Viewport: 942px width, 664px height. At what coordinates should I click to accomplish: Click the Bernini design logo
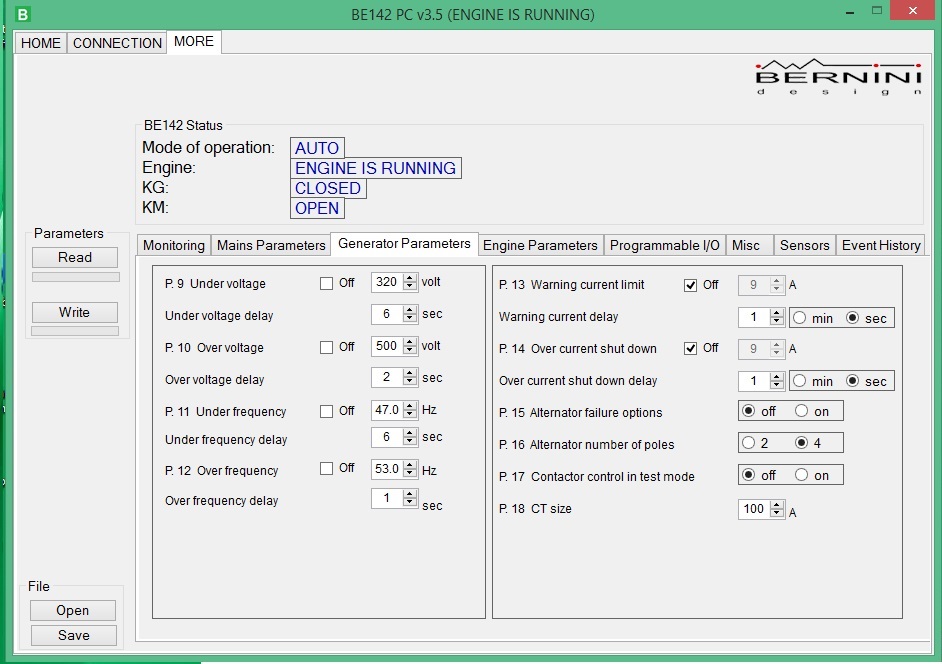coord(839,77)
